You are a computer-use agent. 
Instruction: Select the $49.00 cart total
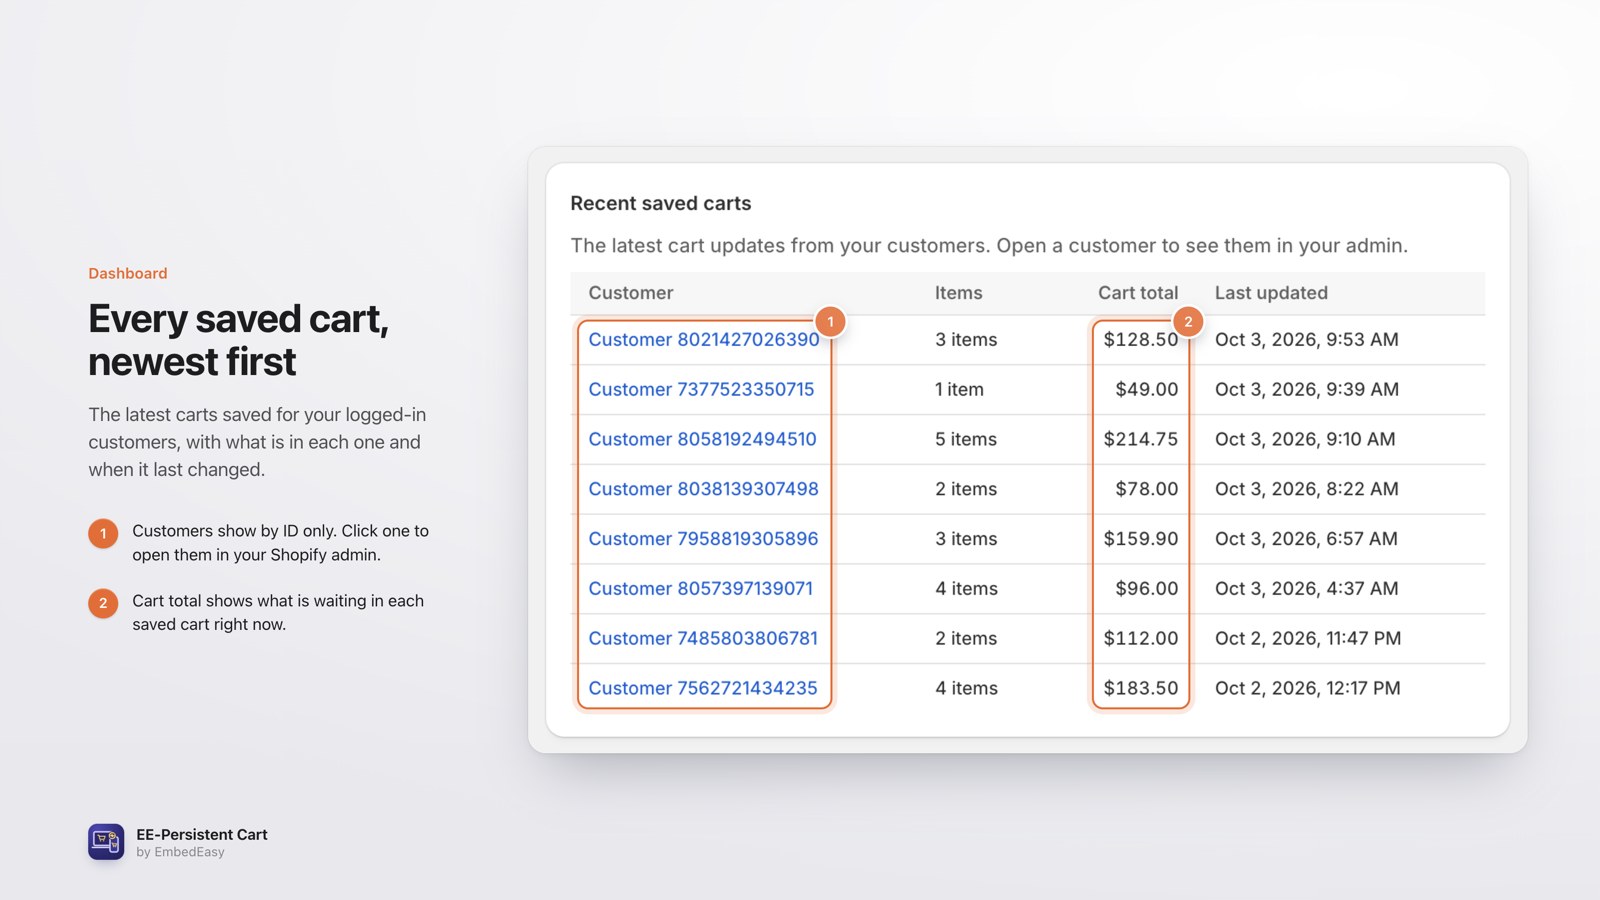click(1147, 390)
